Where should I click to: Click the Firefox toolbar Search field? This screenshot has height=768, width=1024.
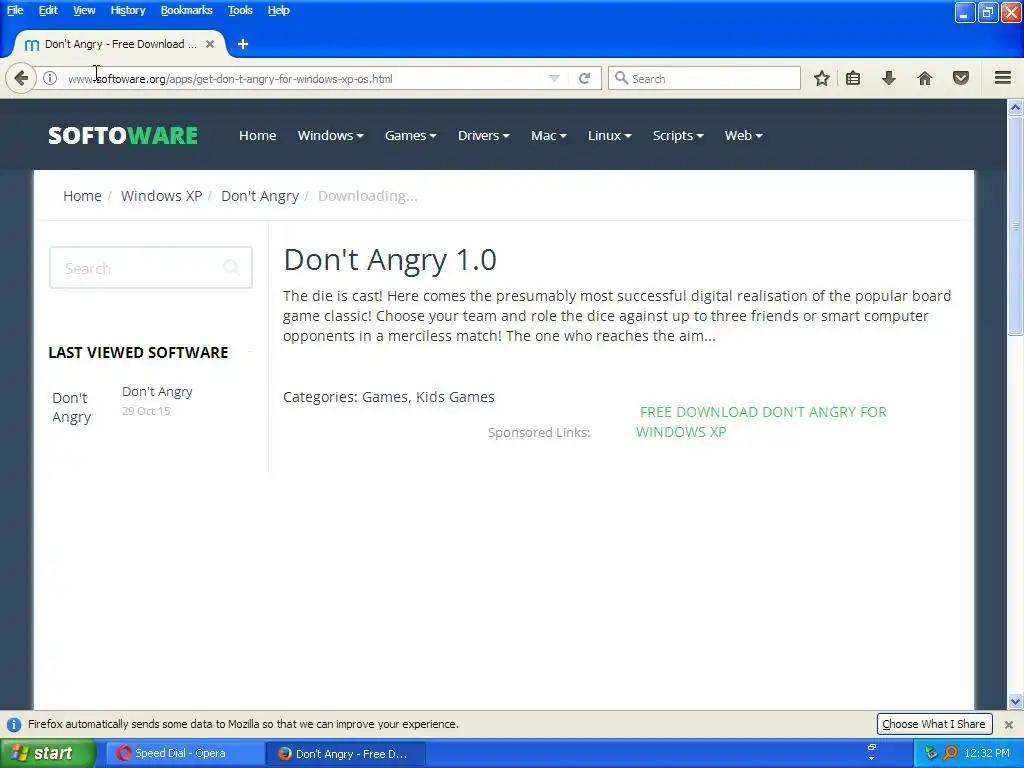[704, 78]
